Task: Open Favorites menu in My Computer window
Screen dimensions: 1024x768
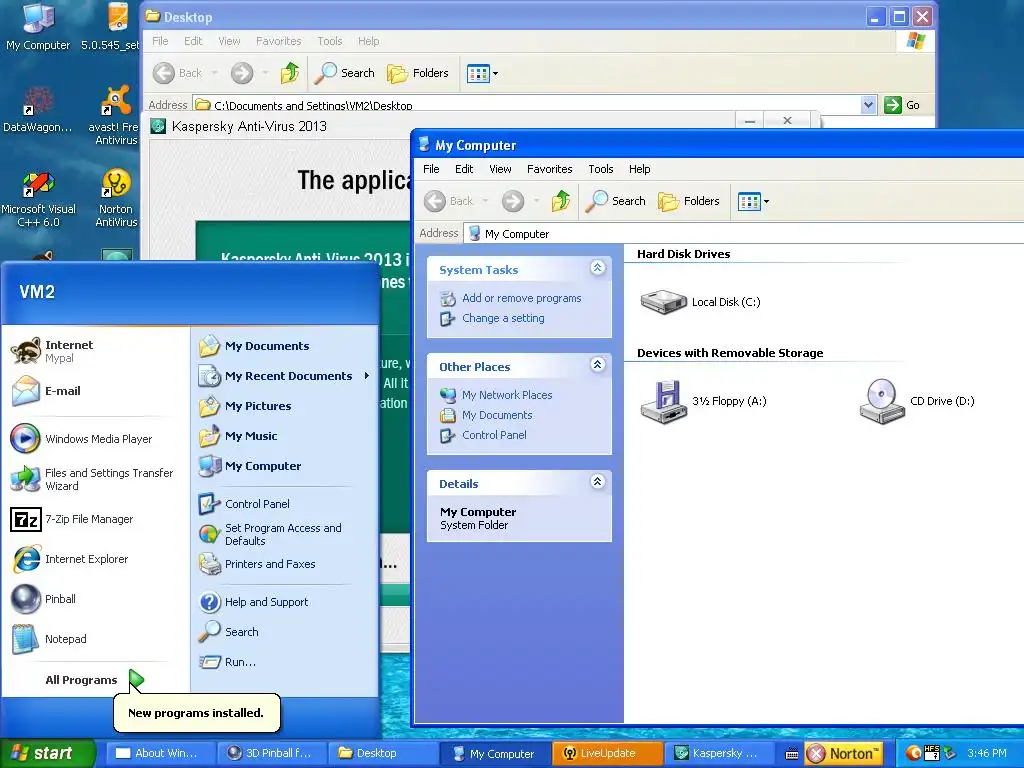Action: point(549,169)
